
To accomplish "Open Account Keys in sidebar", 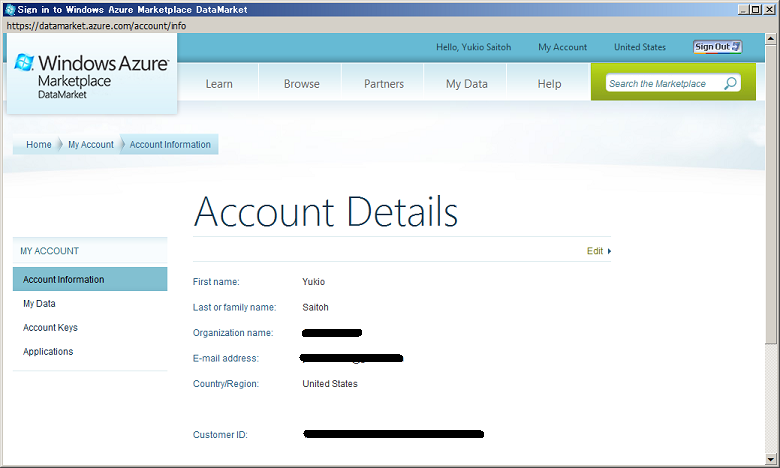I will 50,328.
